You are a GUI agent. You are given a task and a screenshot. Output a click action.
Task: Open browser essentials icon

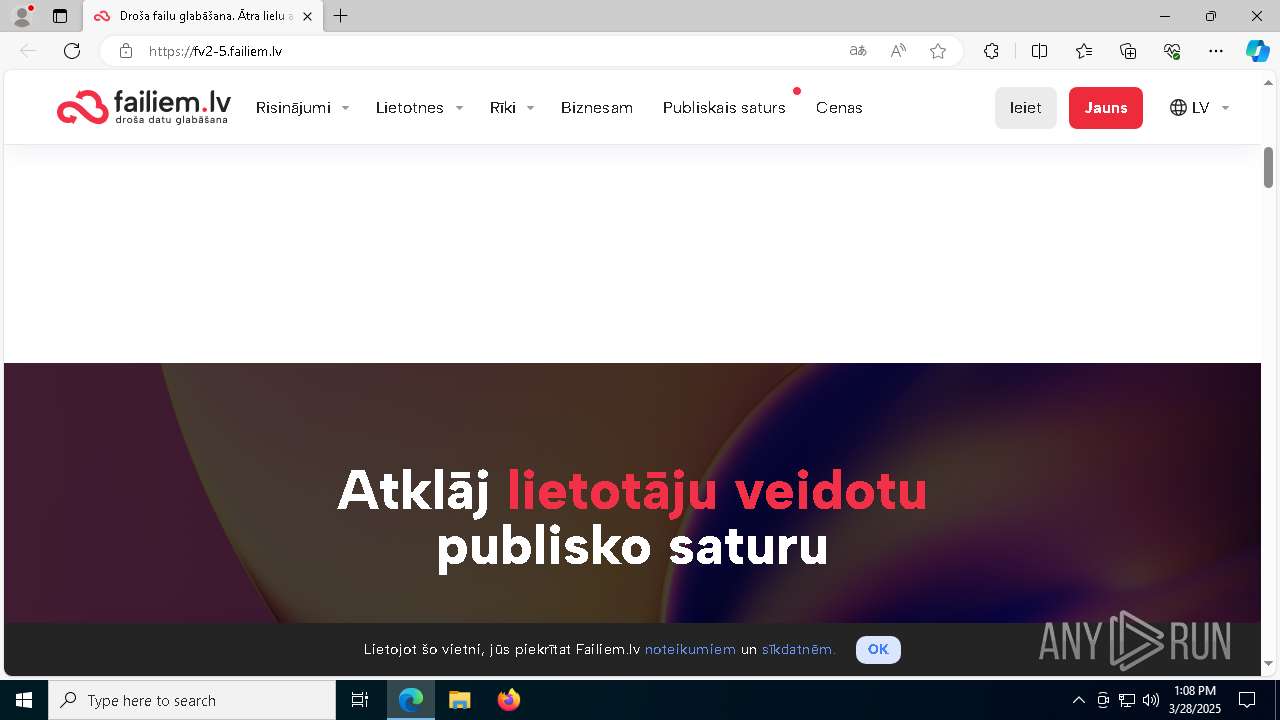coord(1172,51)
